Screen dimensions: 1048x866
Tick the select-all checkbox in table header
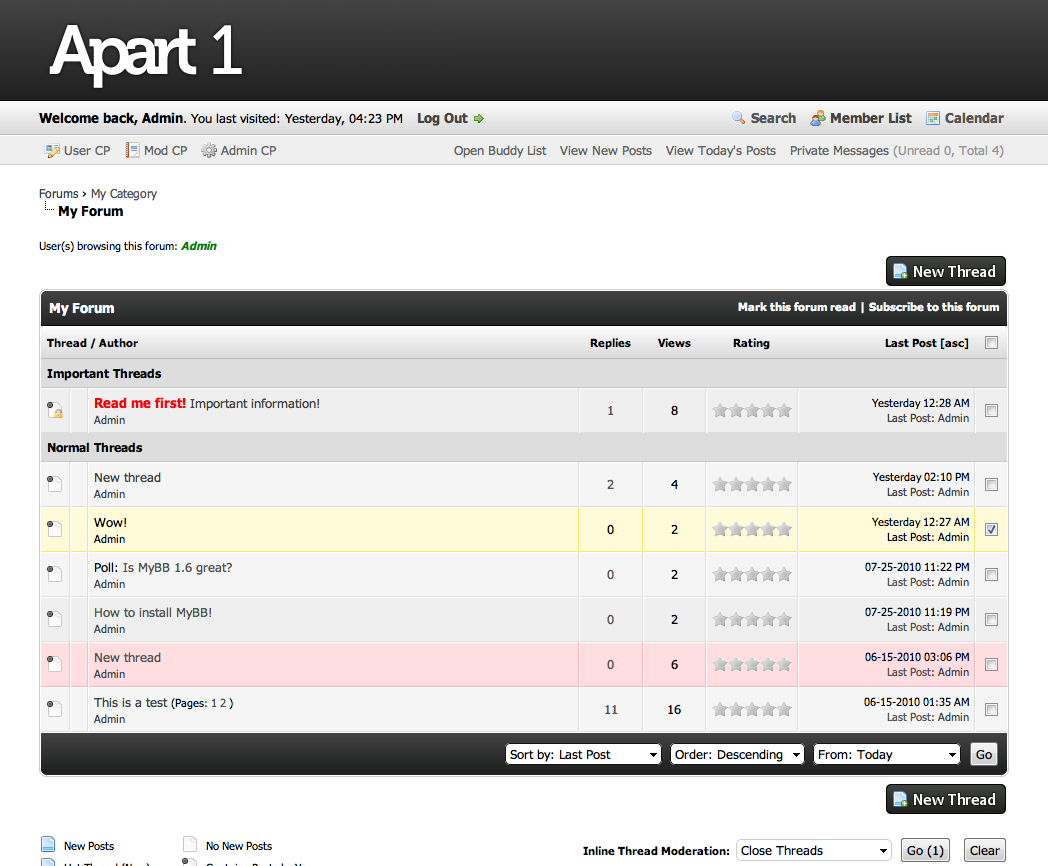click(991, 343)
